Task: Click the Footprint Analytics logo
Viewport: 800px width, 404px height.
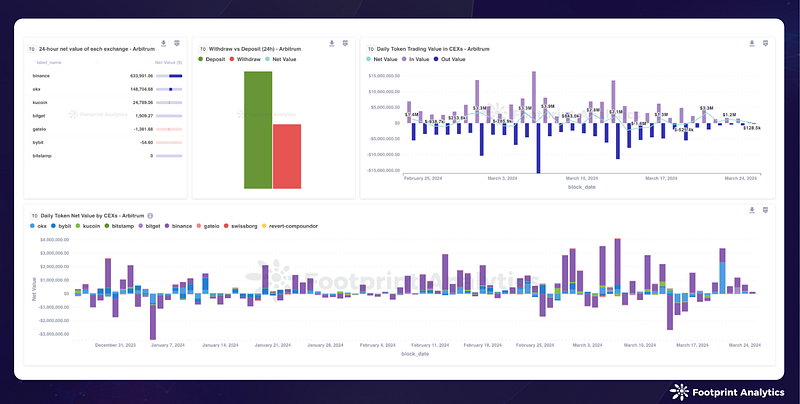Action: click(727, 392)
